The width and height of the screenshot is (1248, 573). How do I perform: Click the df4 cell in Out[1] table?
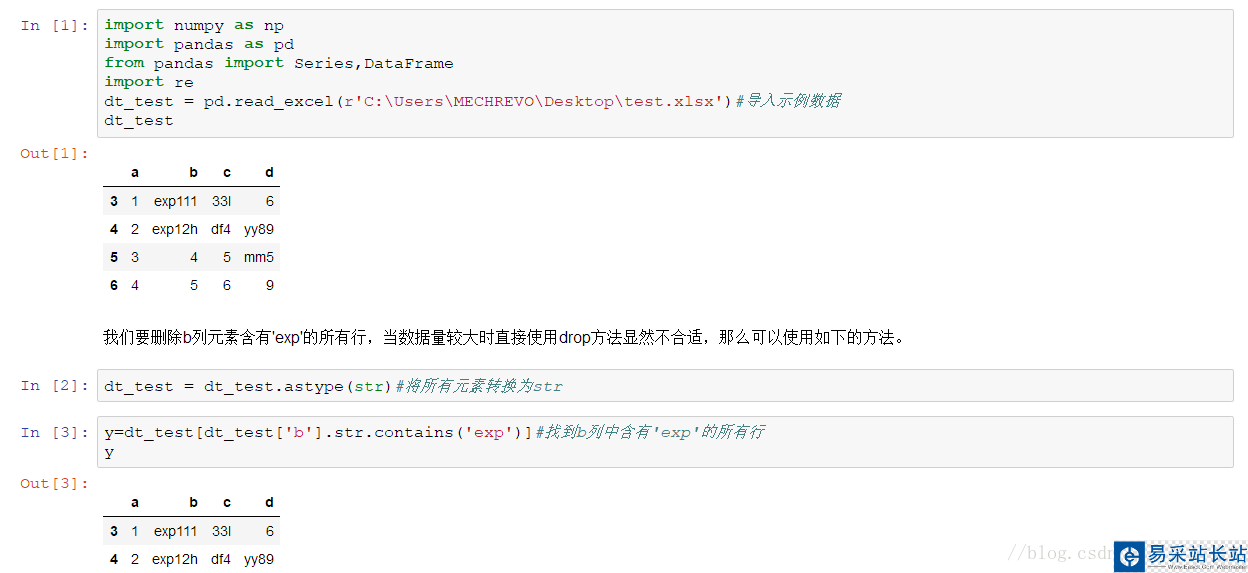[221, 229]
